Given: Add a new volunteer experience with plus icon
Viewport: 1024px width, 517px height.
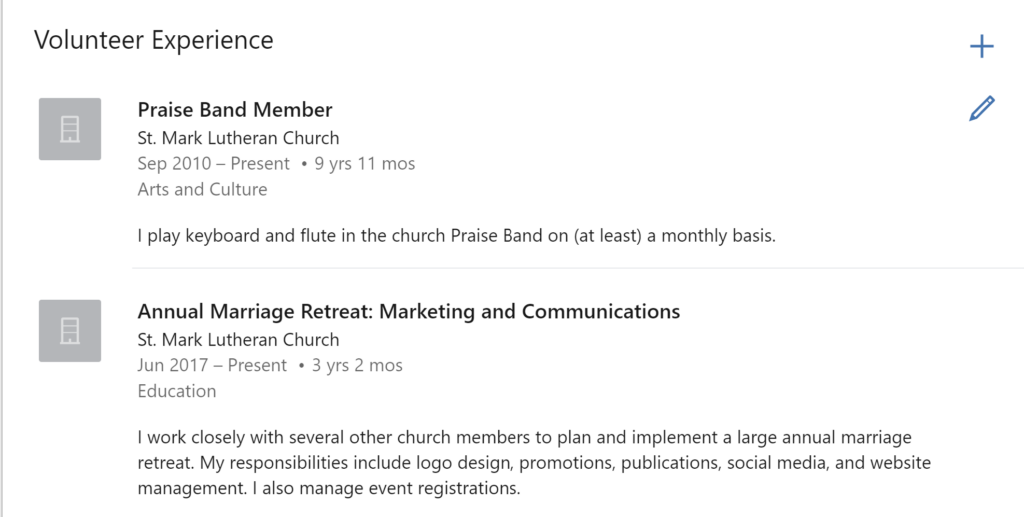Looking at the screenshot, I should pos(982,46).
